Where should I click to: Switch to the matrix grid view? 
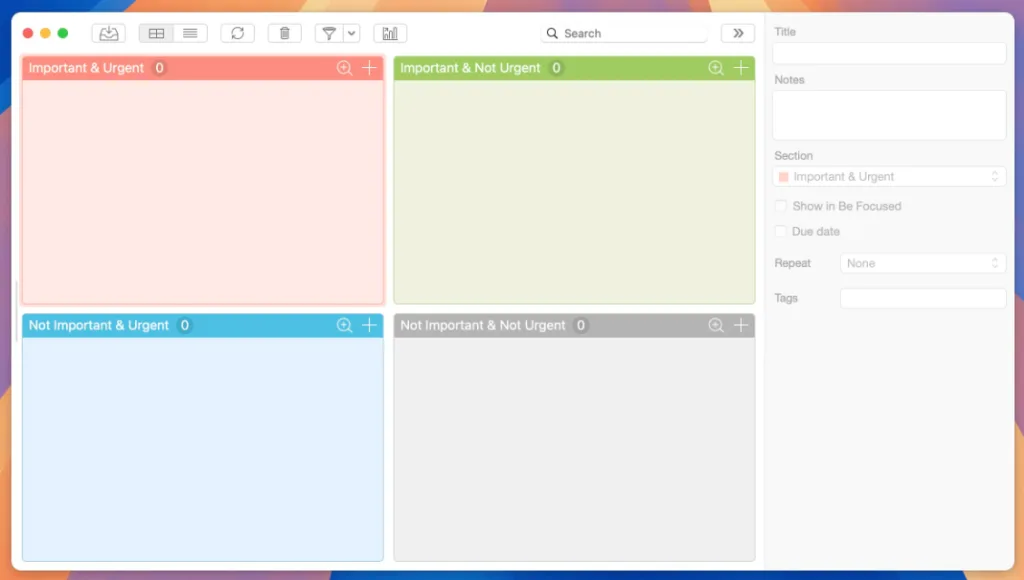tap(156, 33)
